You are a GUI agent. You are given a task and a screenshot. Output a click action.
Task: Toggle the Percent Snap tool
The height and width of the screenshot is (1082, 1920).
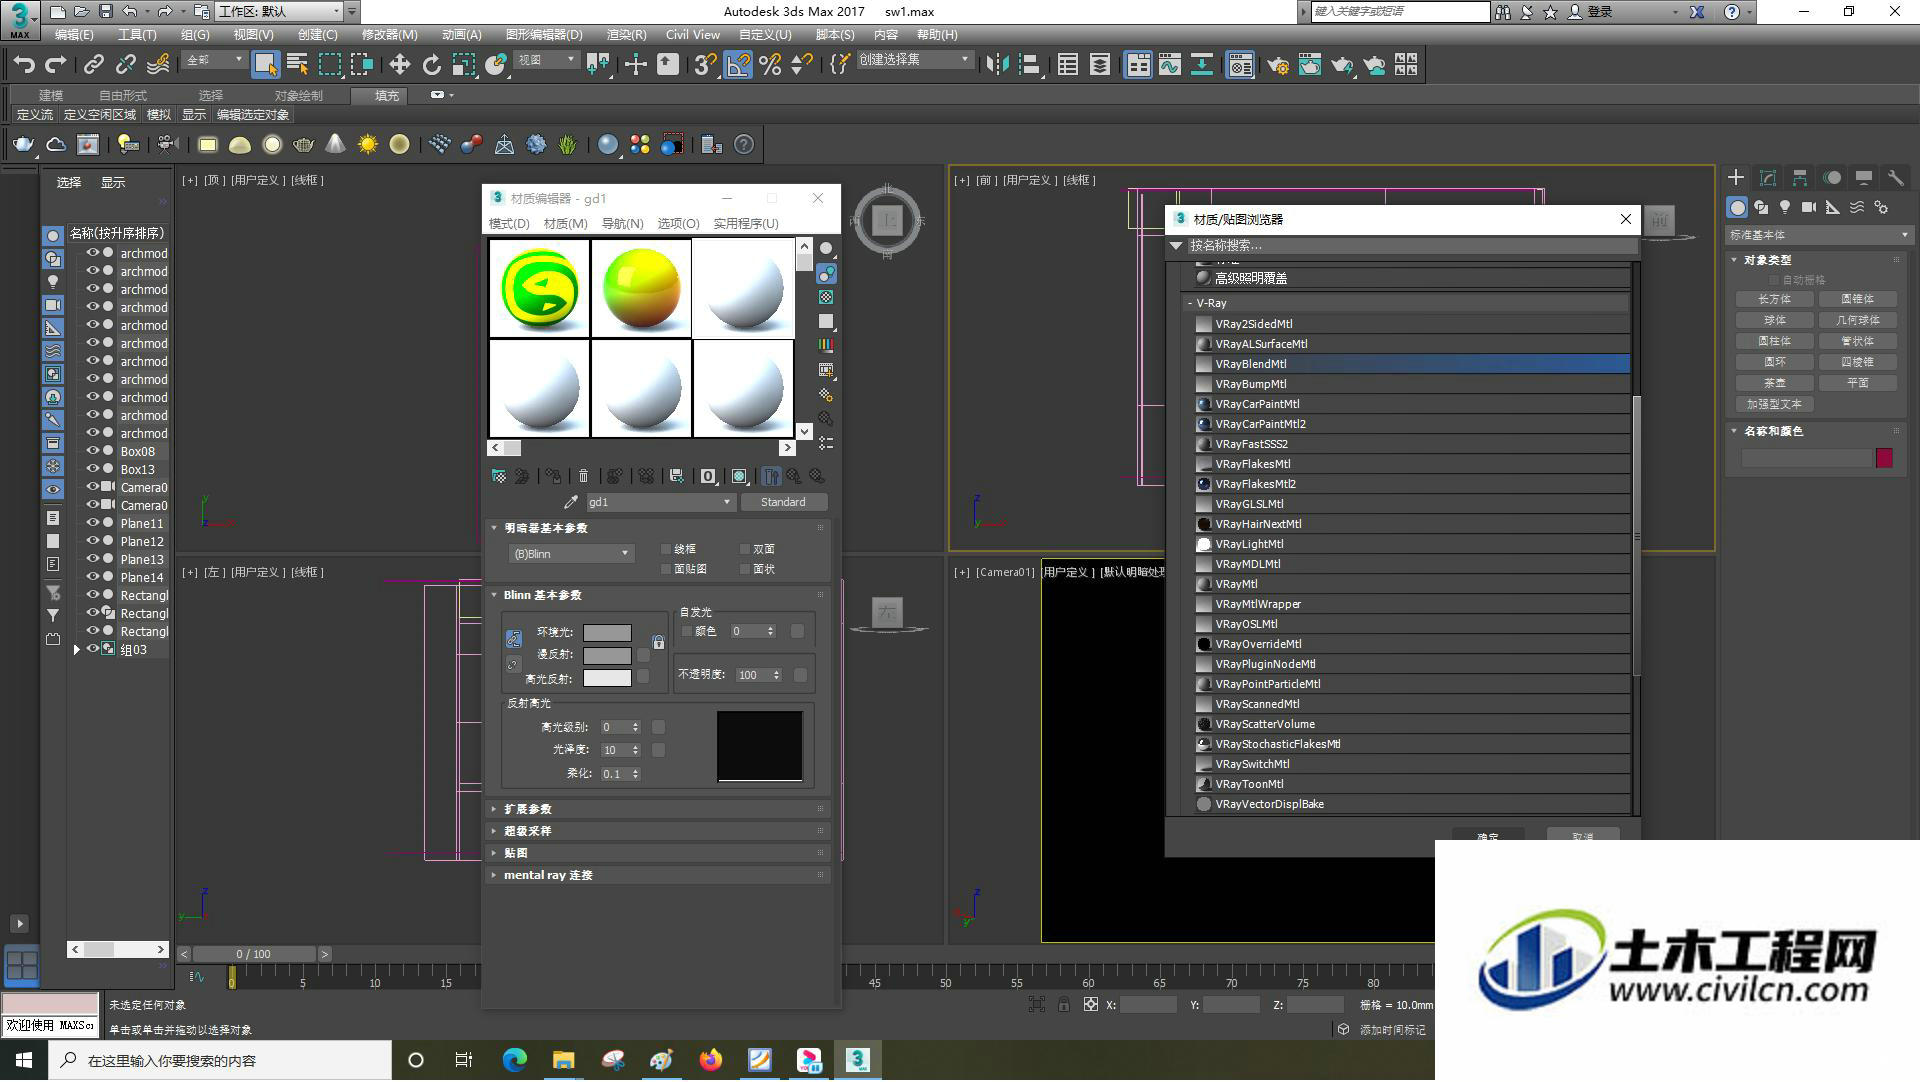[770, 65]
